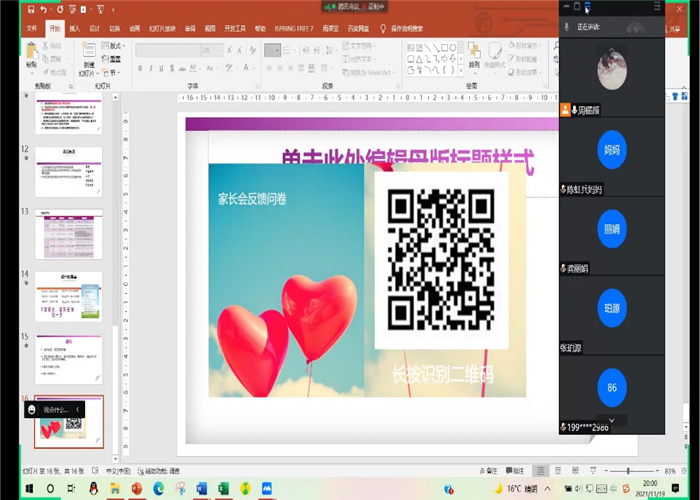This screenshot has width=700, height=500.
Task: Increase font size with the larger A icon
Action: pos(229,50)
